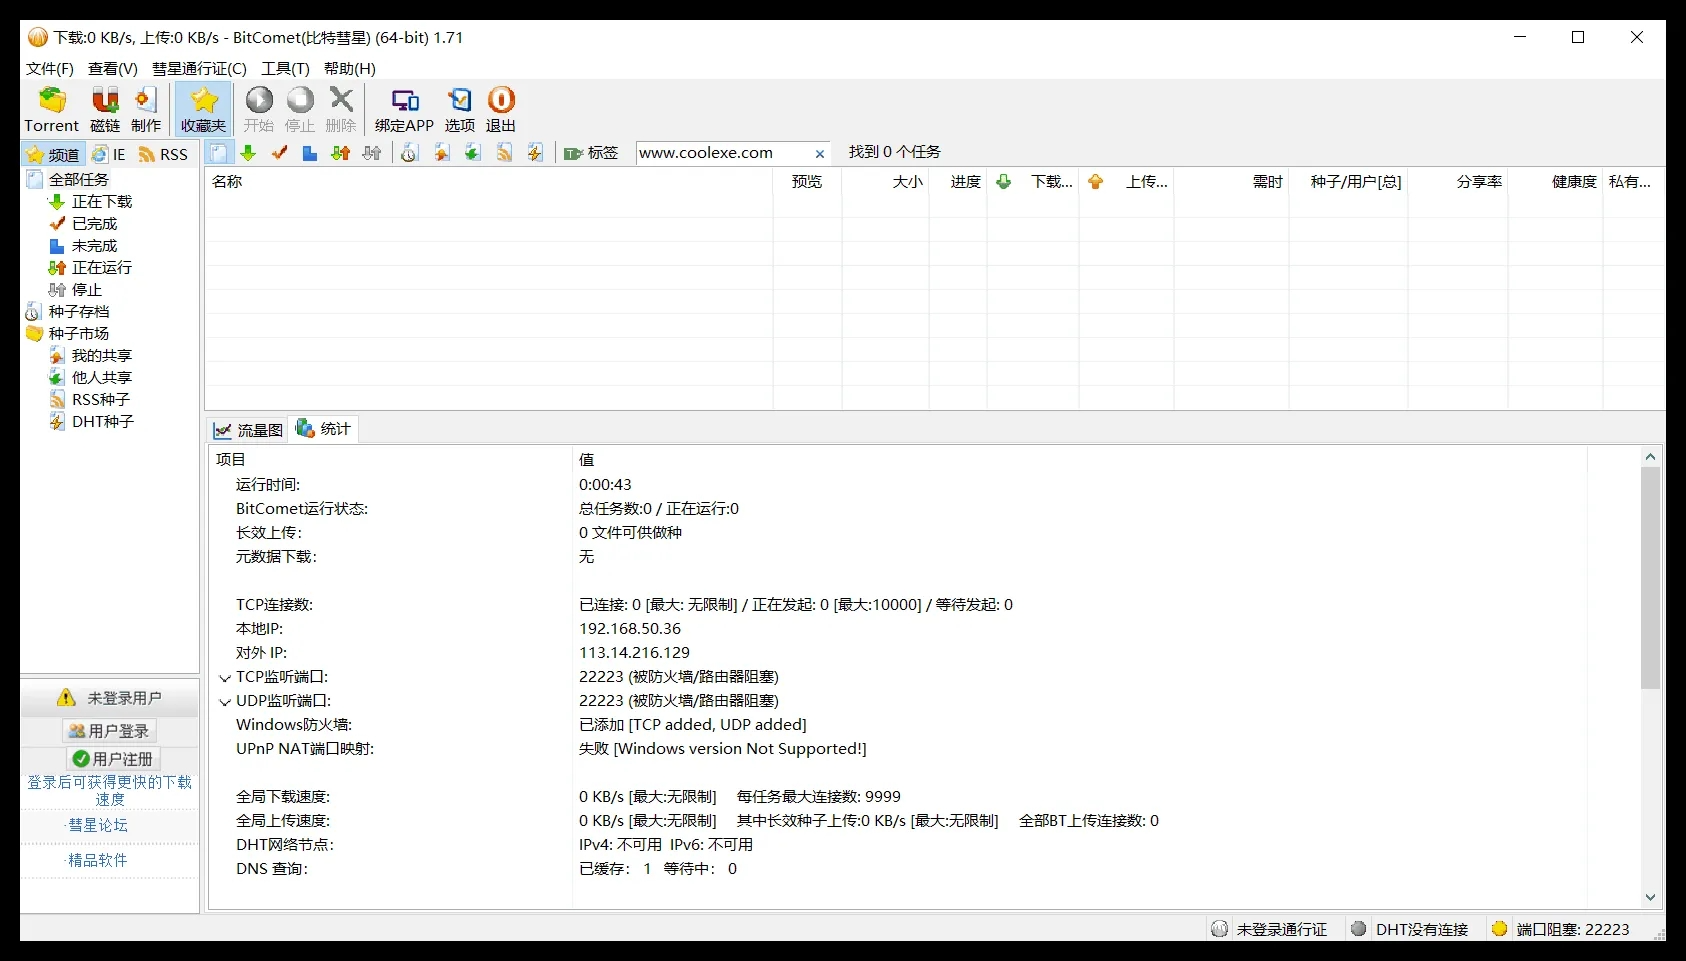The image size is (1686, 961).
Task: Select 他人共享 under 种子市场
Action: pyautogui.click(x=102, y=378)
